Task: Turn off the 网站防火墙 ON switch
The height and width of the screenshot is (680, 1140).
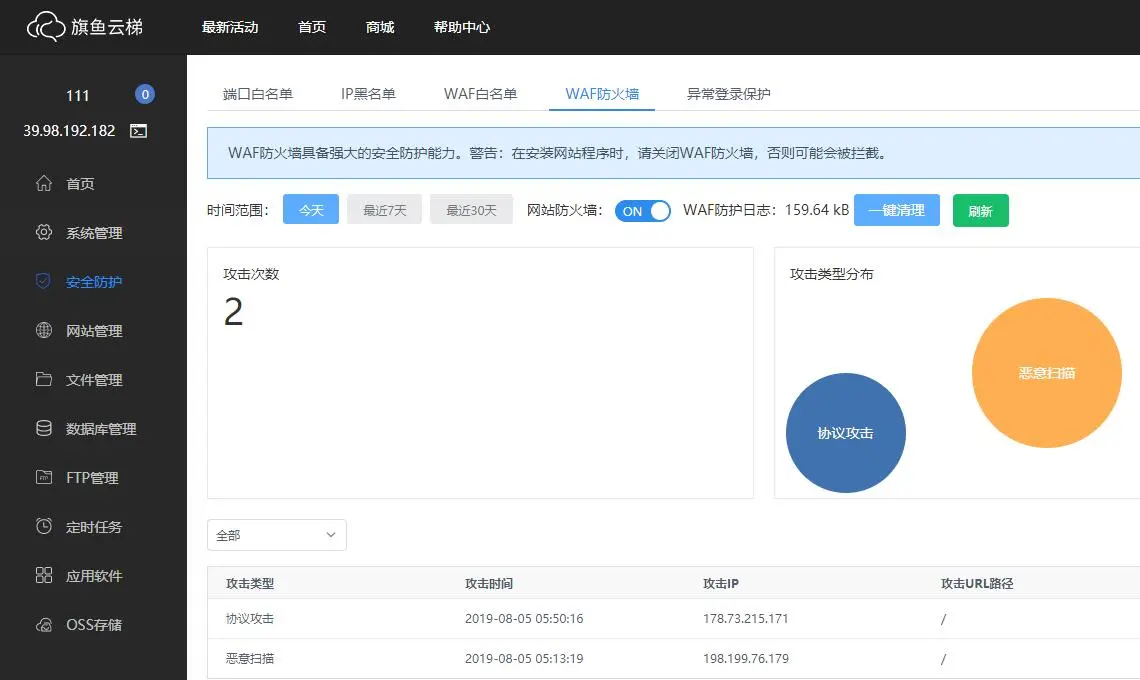Action: click(642, 211)
